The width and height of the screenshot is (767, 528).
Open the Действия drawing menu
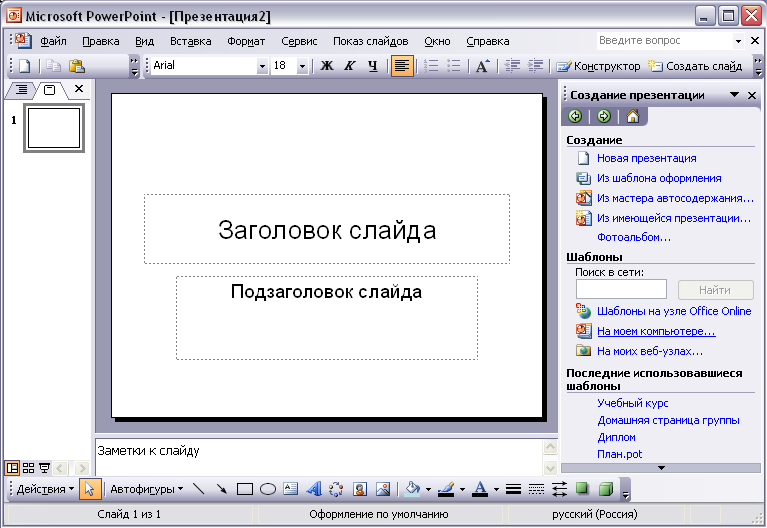click(45, 489)
